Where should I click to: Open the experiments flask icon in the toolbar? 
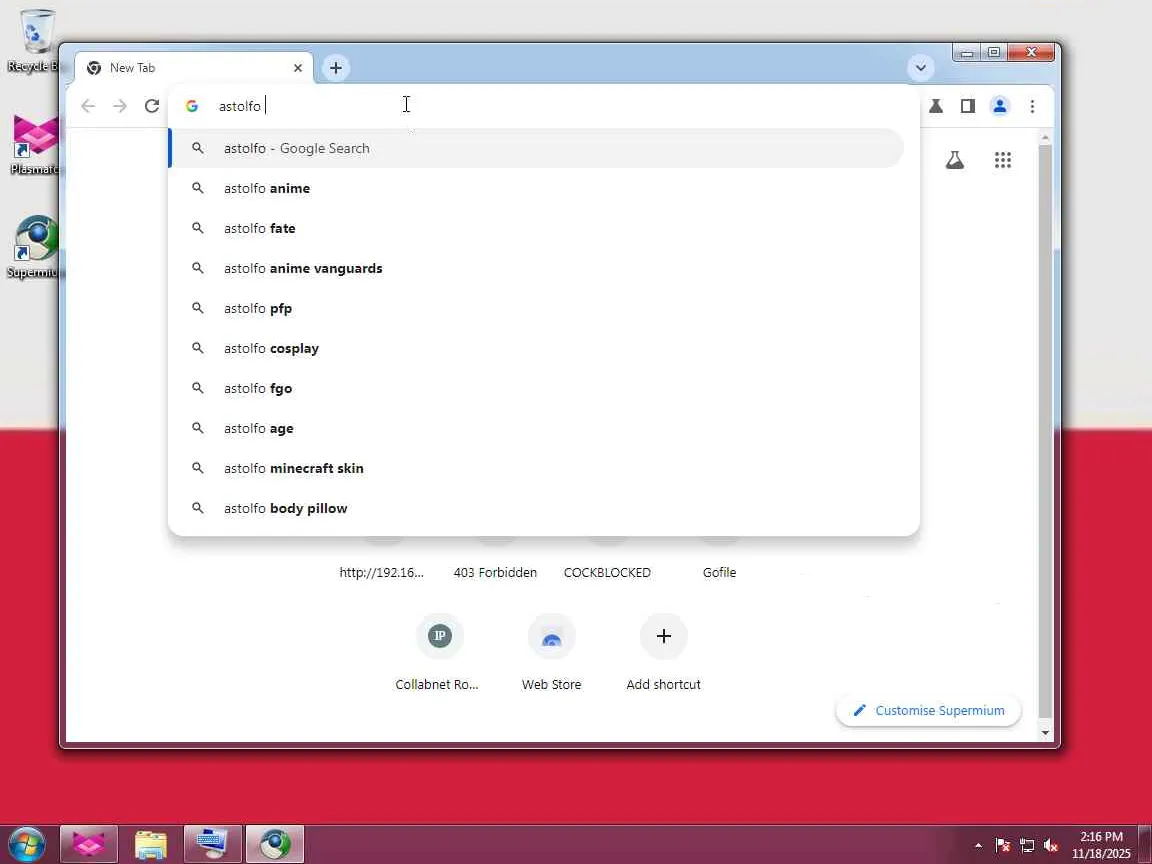point(935,106)
